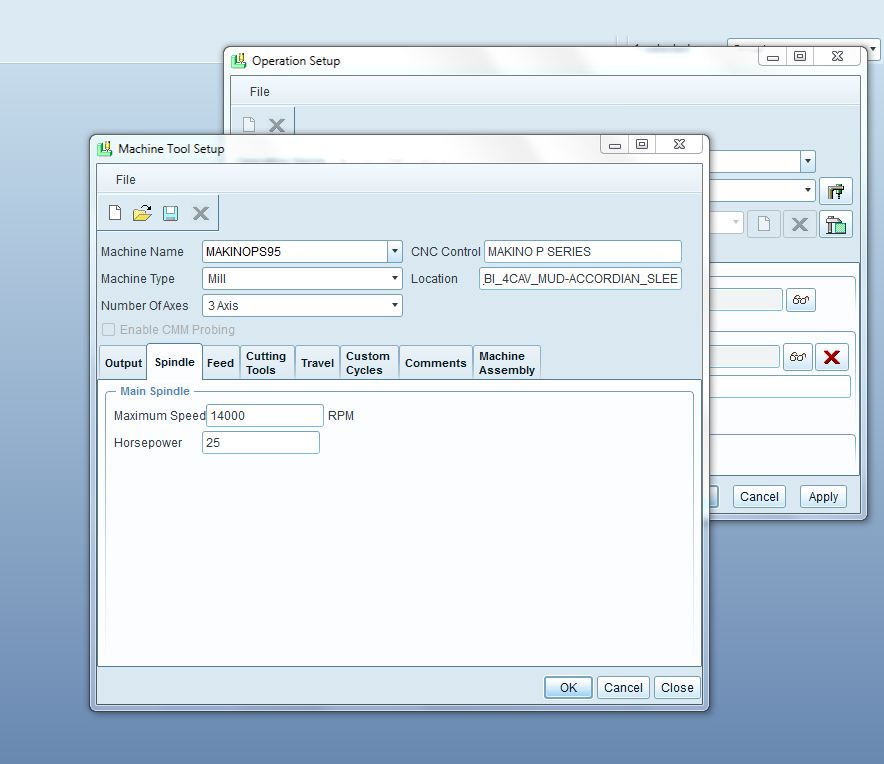Viewport: 884px width, 764px height.
Task: Maximize the Operation Setup window
Action: click(x=800, y=56)
